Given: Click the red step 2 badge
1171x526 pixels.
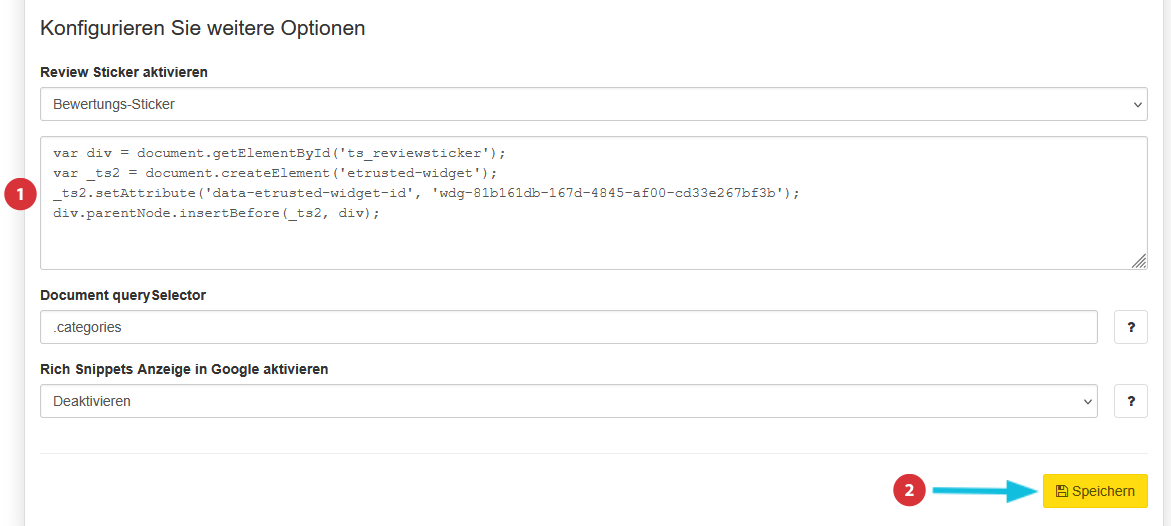Looking at the screenshot, I should [910, 491].
